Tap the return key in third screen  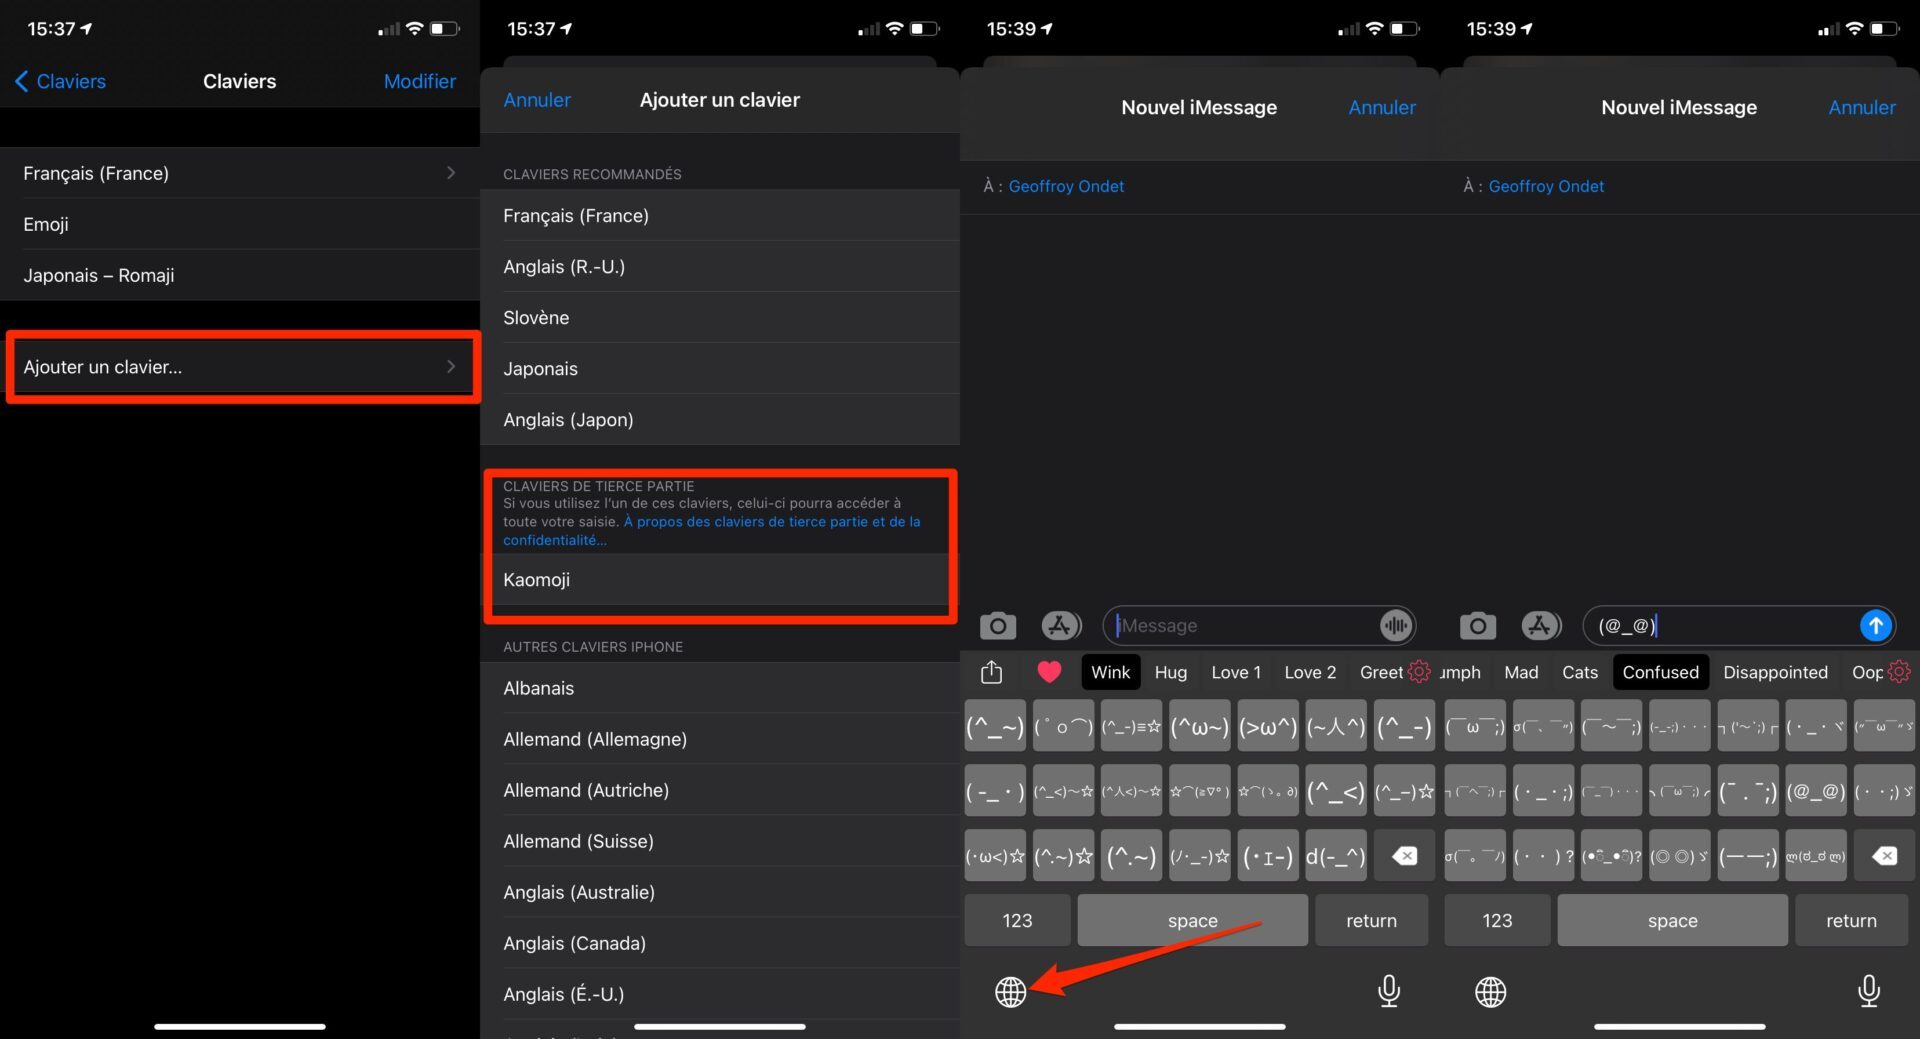click(x=1371, y=920)
